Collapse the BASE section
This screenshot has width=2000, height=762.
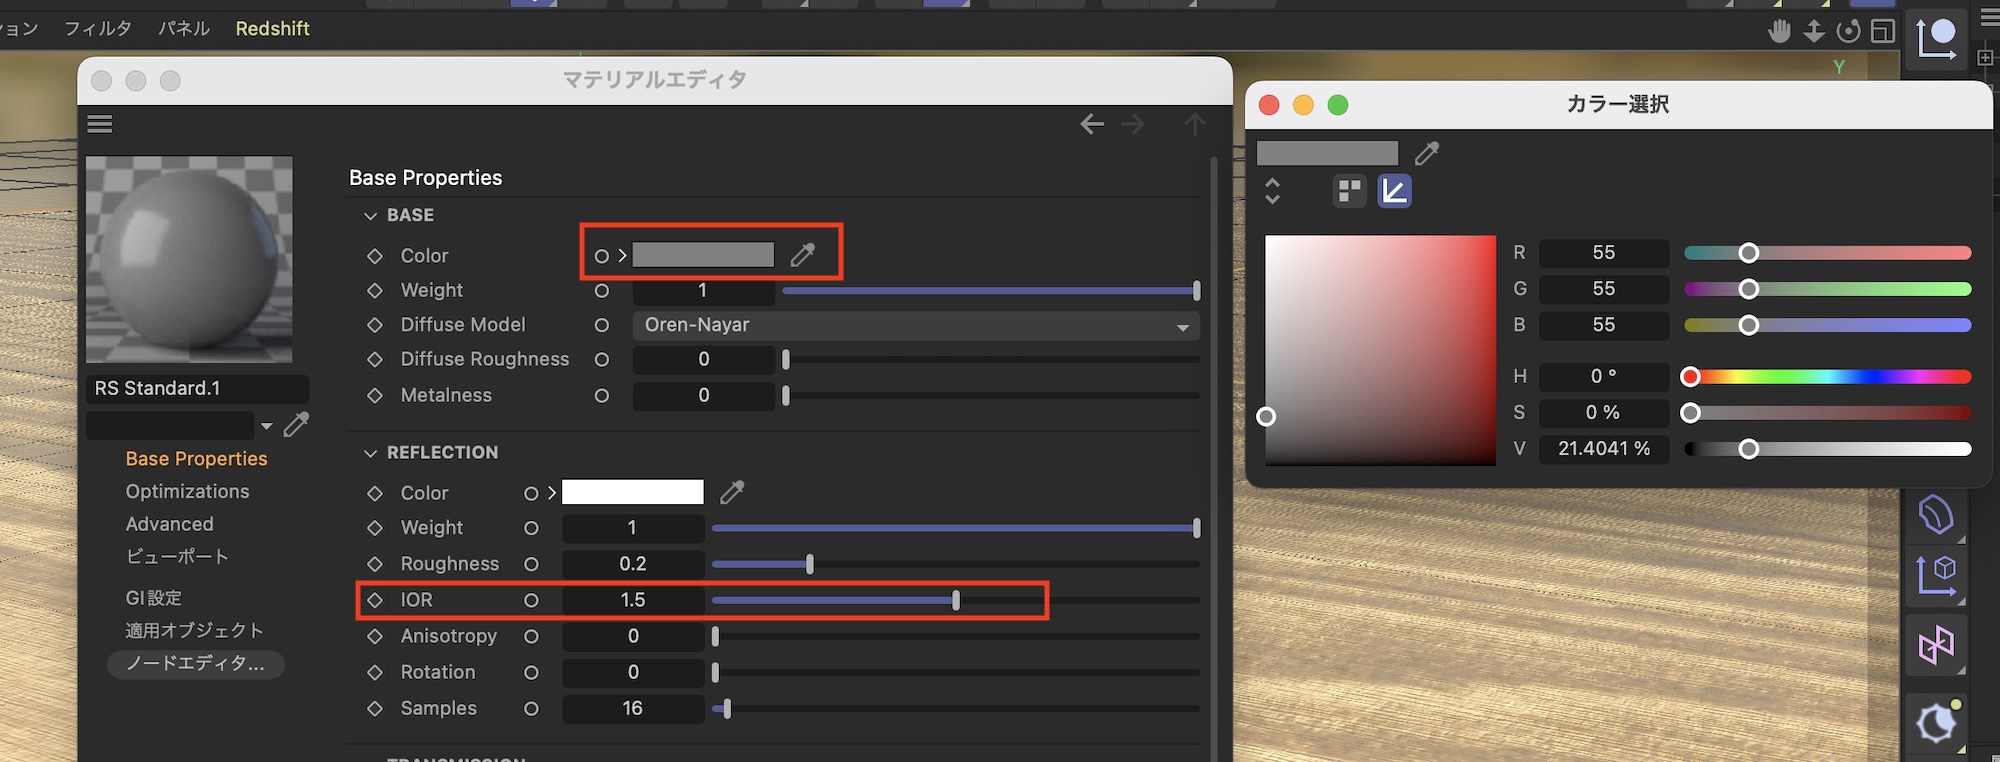point(371,216)
